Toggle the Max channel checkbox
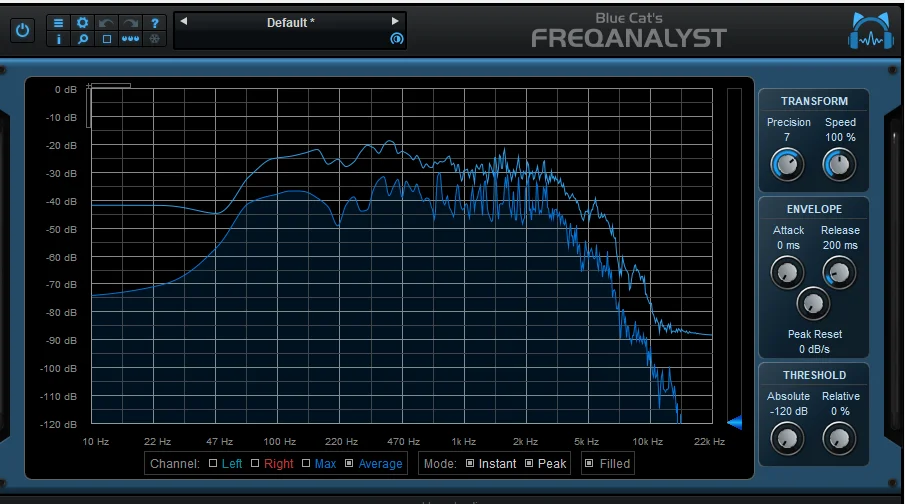 point(305,464)
